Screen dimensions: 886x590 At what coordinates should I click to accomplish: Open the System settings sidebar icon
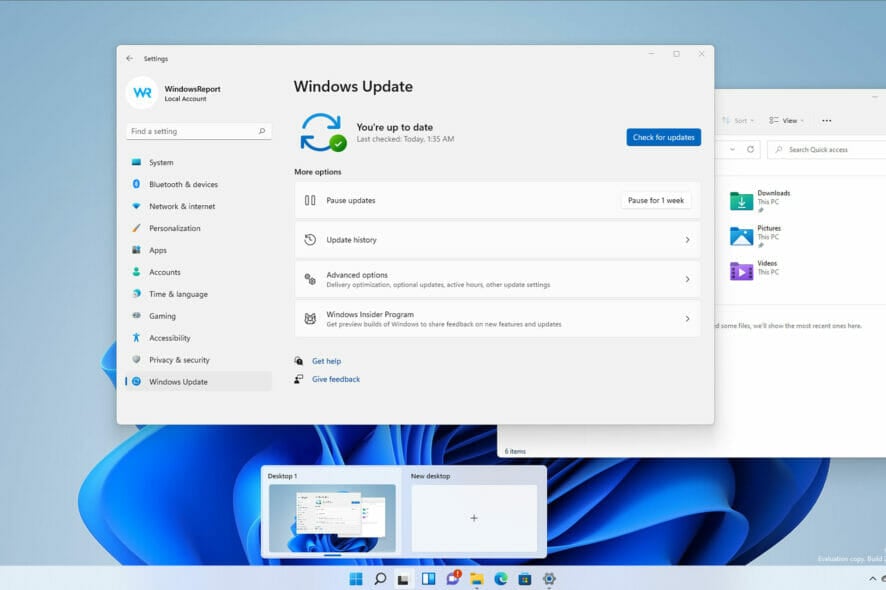click(x=160, y=162)
